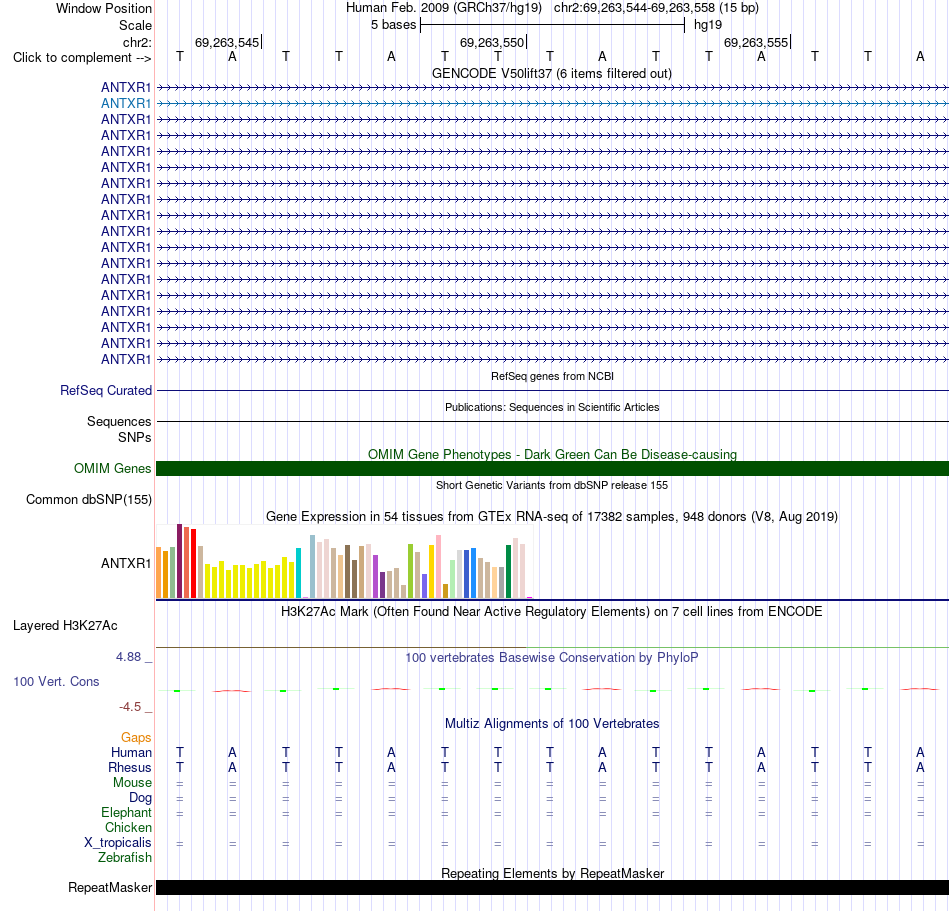Image resolution: width=950 pixels, height=911 pixels.
Task: Select the 'Human Feb. 2009 (GRCh37/hg19)' assembly text
Action: [x=443, y=8]
